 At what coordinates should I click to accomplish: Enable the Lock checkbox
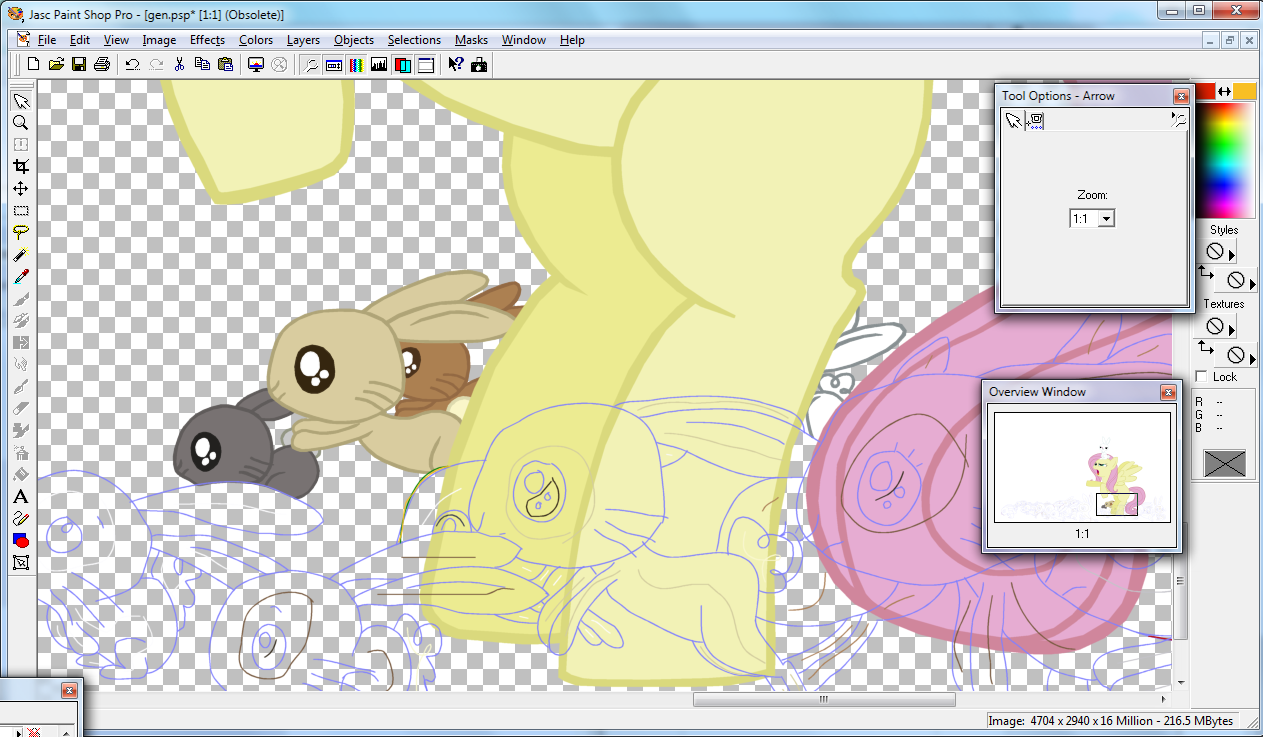1201,377
